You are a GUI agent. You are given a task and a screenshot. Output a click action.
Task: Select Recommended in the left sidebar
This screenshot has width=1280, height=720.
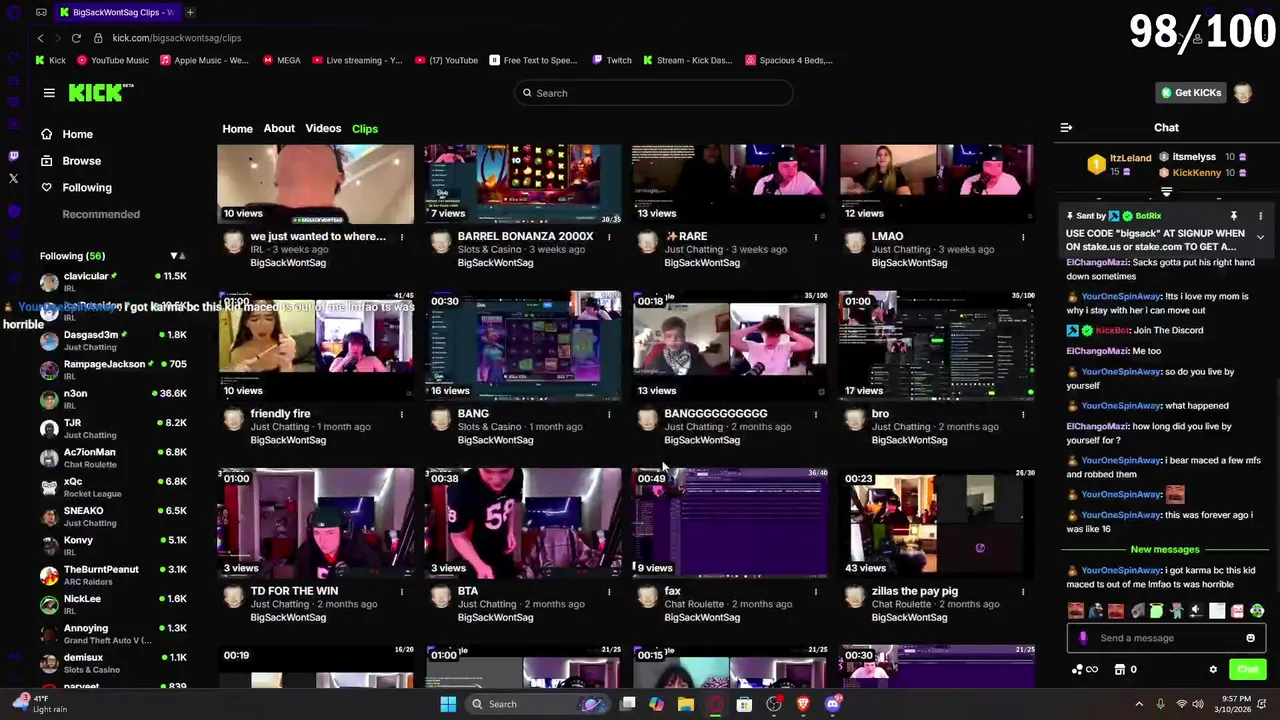click(101, 214)
